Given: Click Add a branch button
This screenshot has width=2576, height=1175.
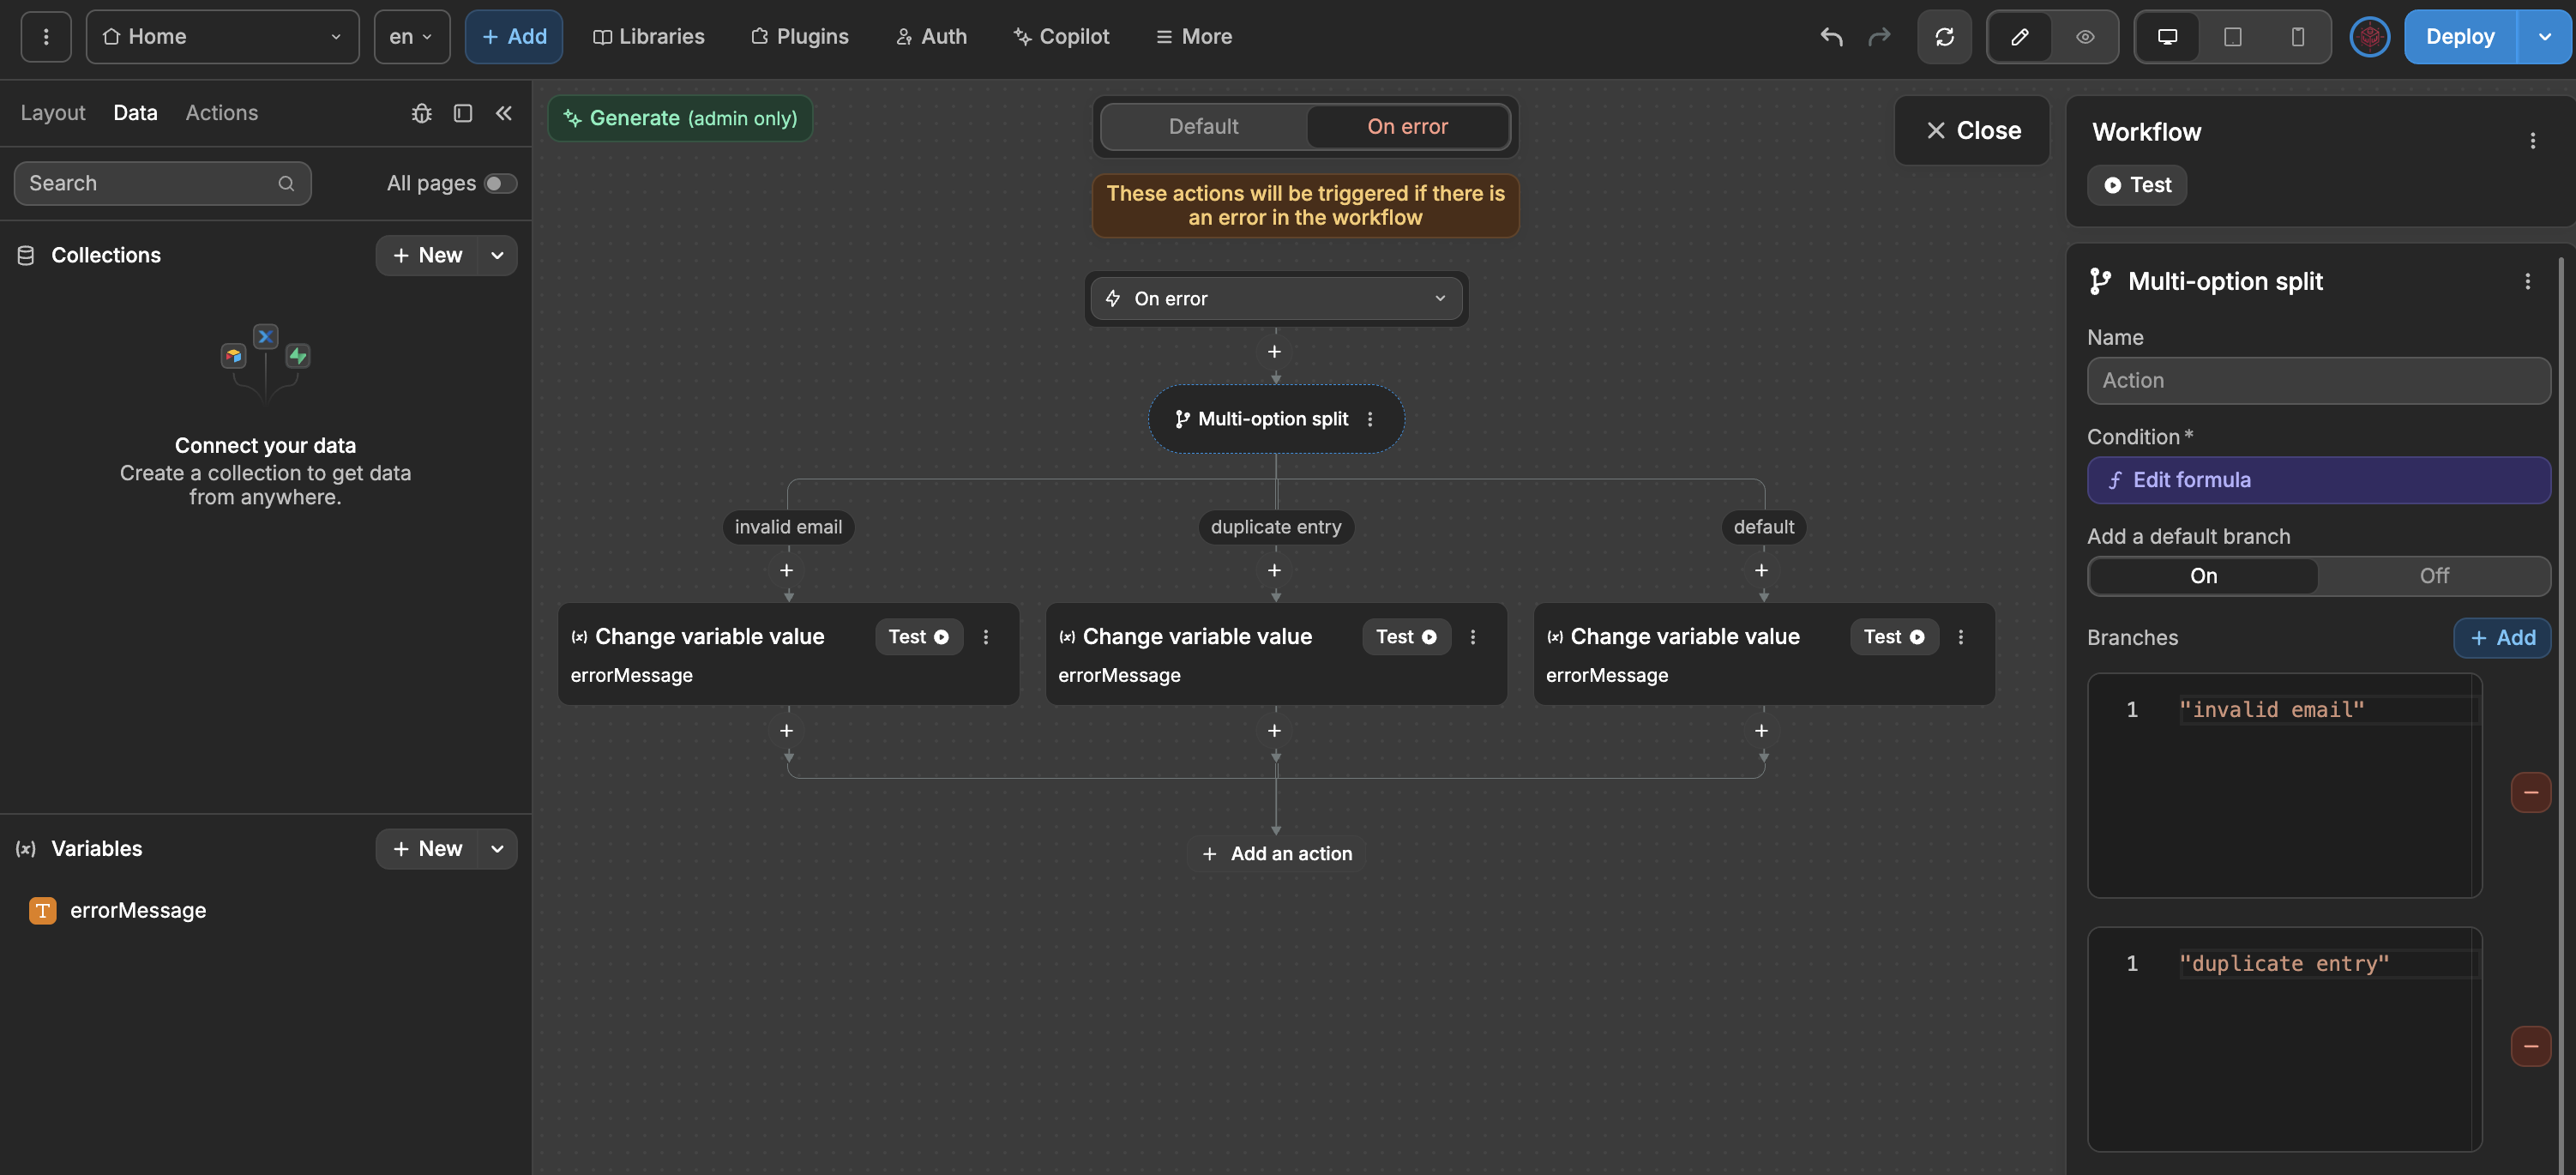Looking at the screenshot, I should (2504, 636).
